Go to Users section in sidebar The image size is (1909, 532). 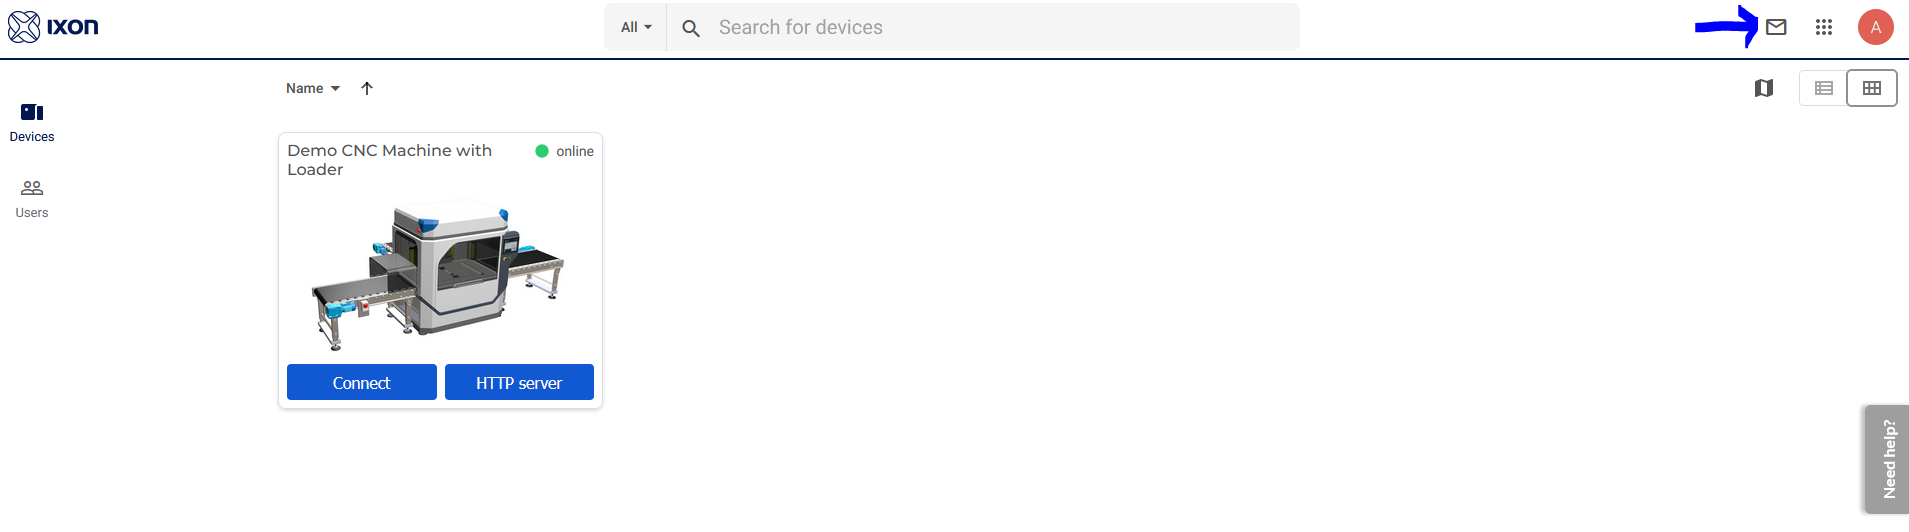[x=32, y=198]
